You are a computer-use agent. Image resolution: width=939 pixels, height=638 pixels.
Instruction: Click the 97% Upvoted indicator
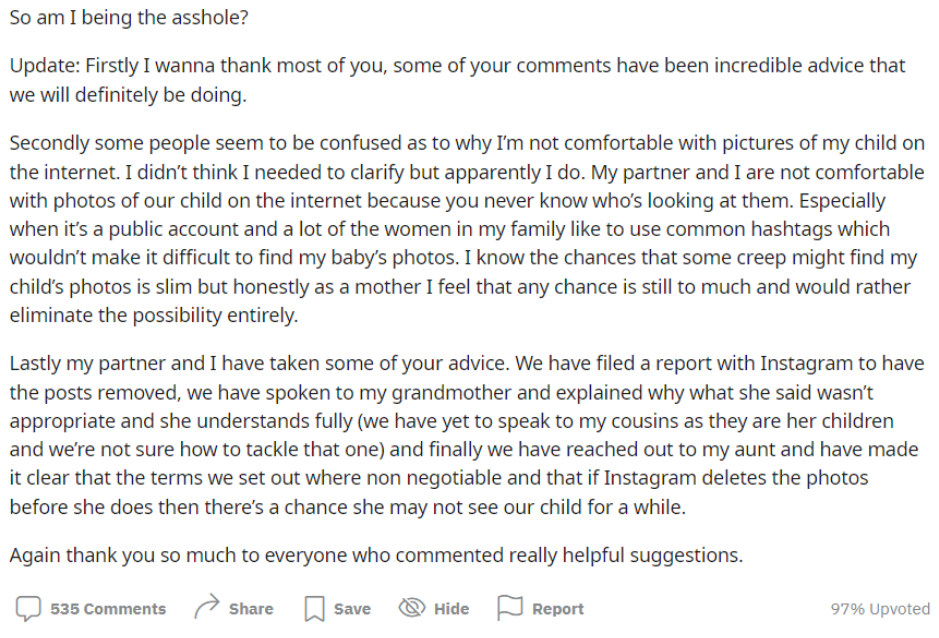click(x=880, y=609)
